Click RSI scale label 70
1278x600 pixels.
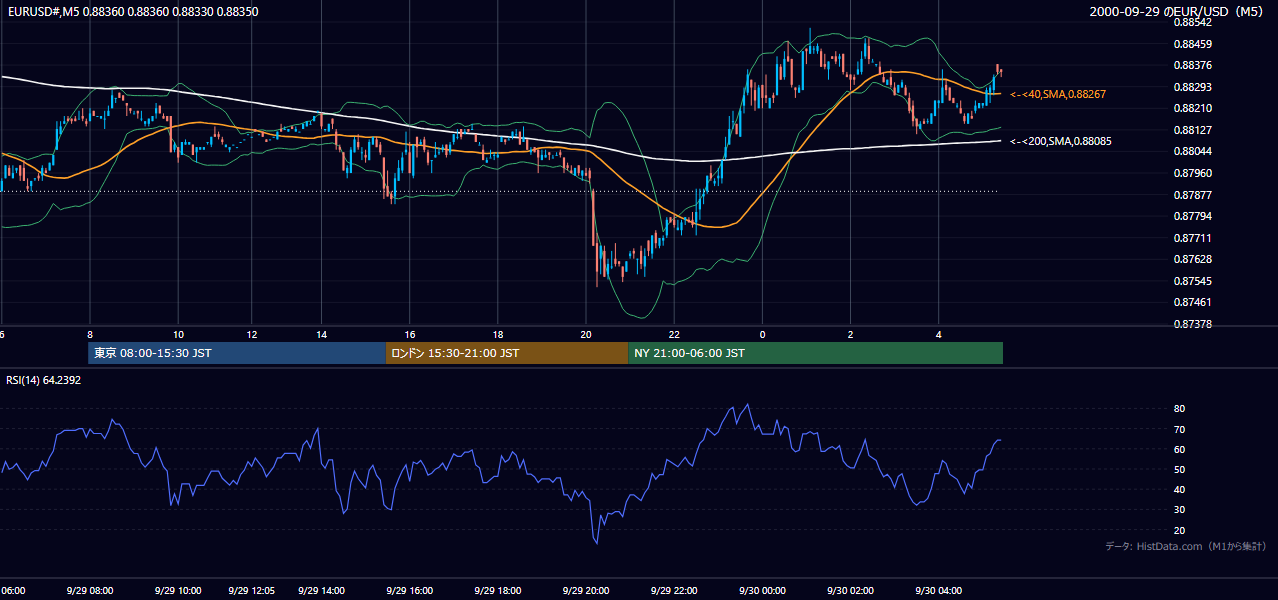point(1180,429)
